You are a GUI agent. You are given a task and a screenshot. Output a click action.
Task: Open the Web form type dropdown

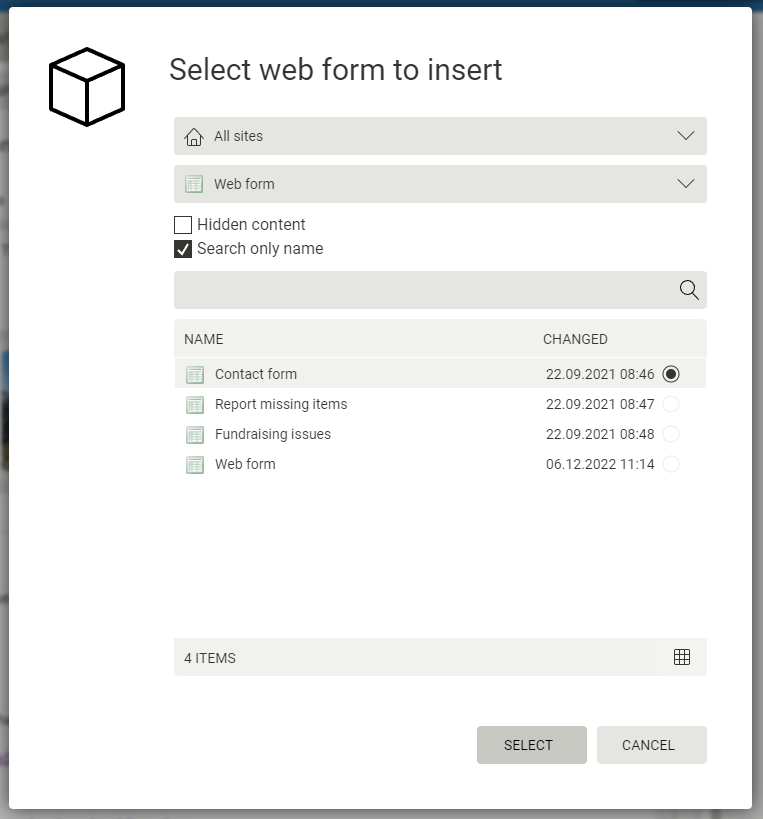pos(686,184)
